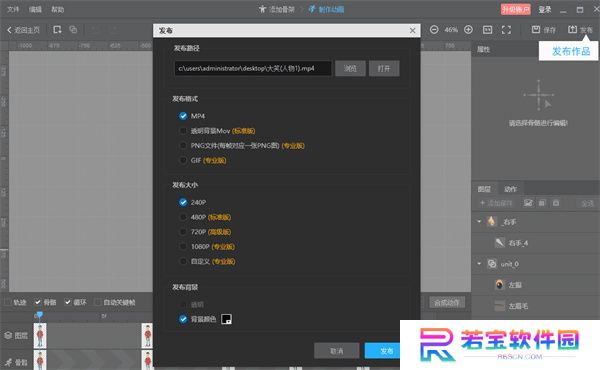
Task: Select MP4 publish format
Action: (183, 116)
